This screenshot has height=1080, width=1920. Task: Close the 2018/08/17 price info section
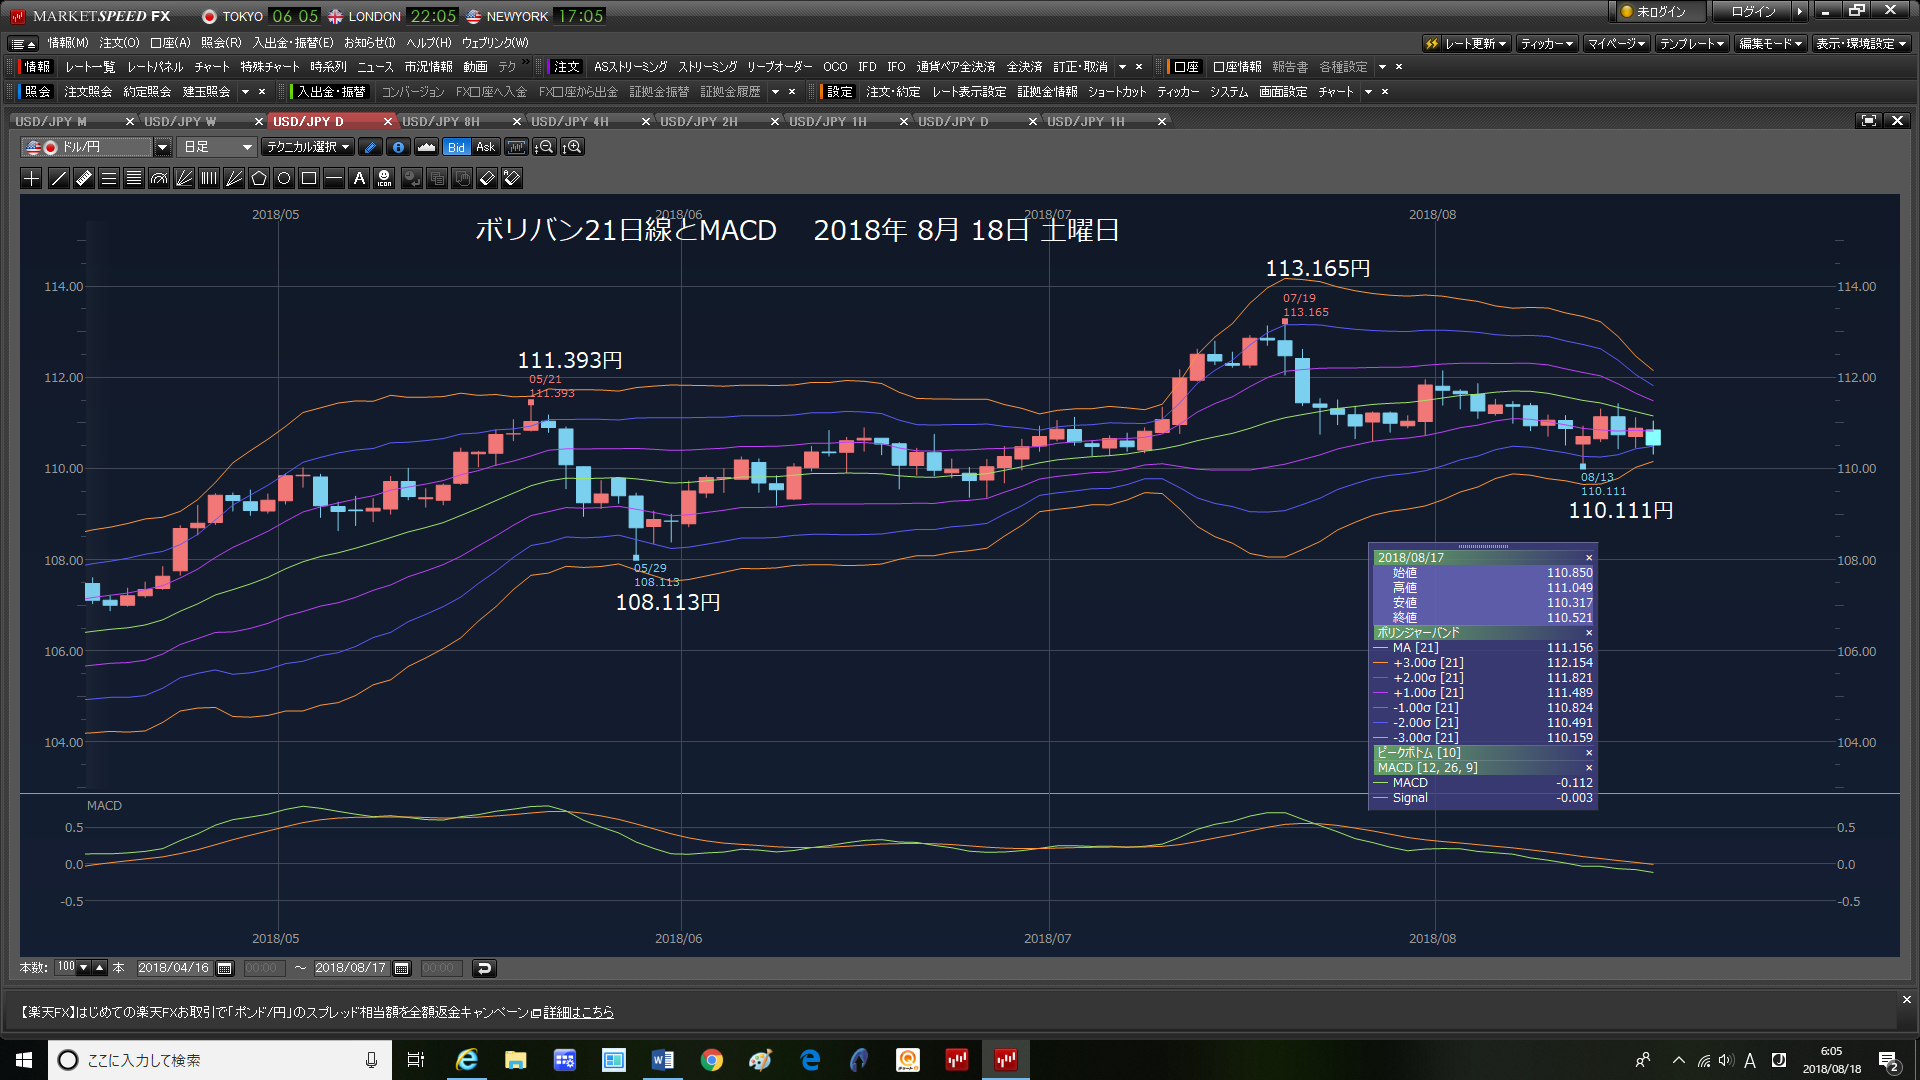pyautogui.click(x=1588, y=558)
